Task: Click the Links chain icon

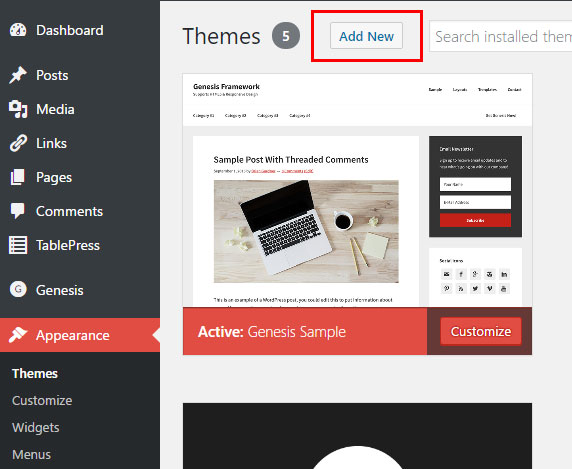Action: point(18,143)
